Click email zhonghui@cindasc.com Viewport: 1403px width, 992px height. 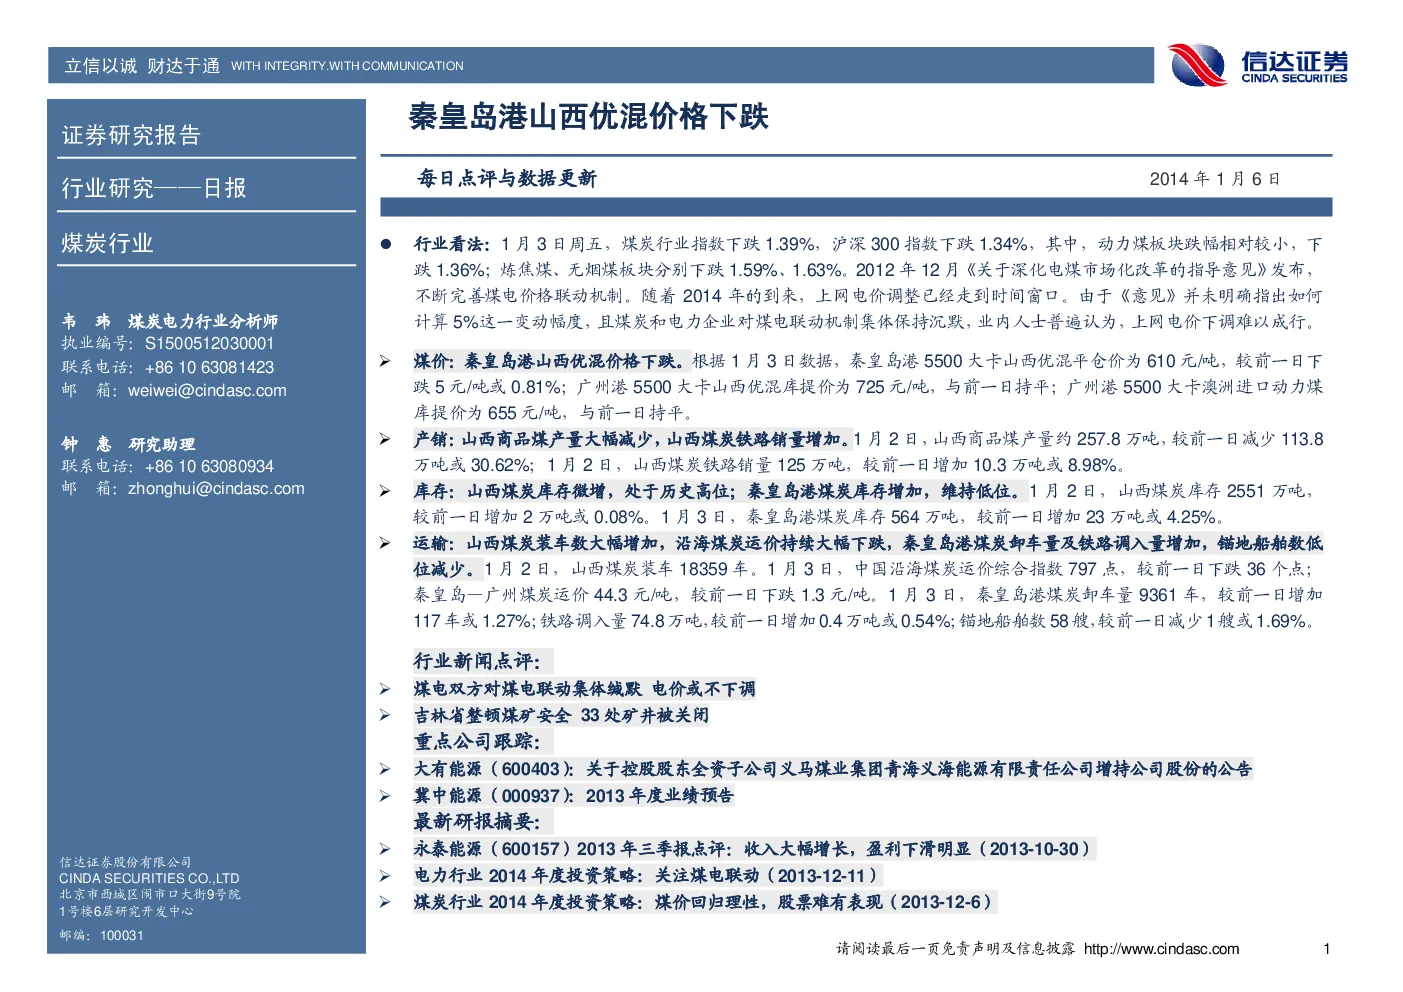coord(216,489)
